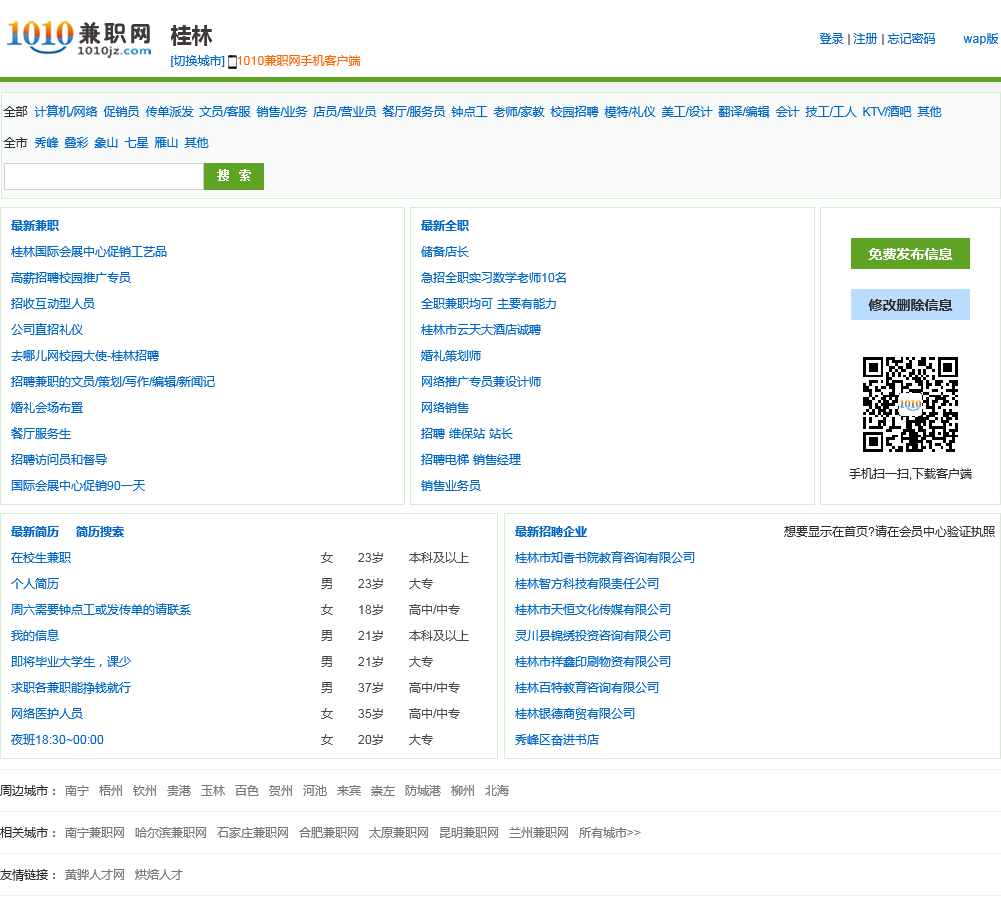Open 哈尔滨兼职网 link
This screenshot has height=910, width=1001.
pyautogui.click(x=170, y=833)
